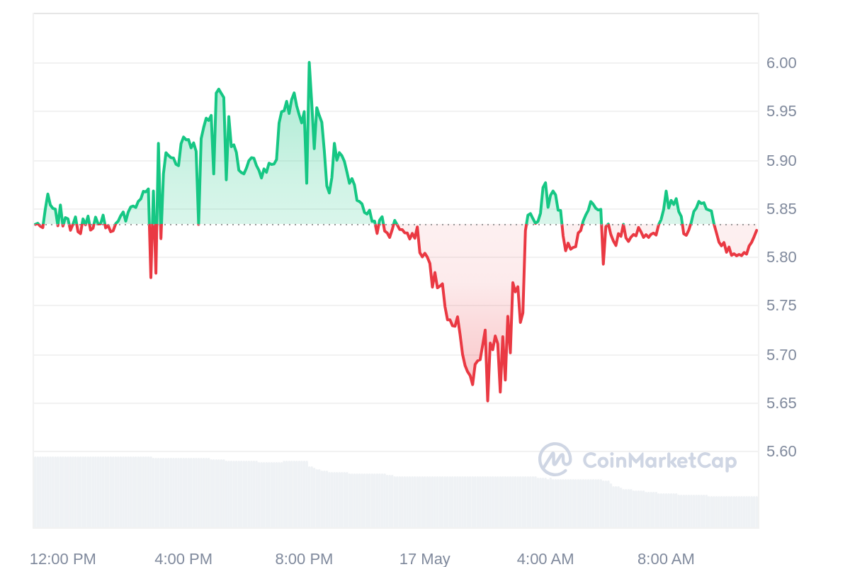
Task: Click the 12:00 PM time axis label
Action: [x=63, y=559]
